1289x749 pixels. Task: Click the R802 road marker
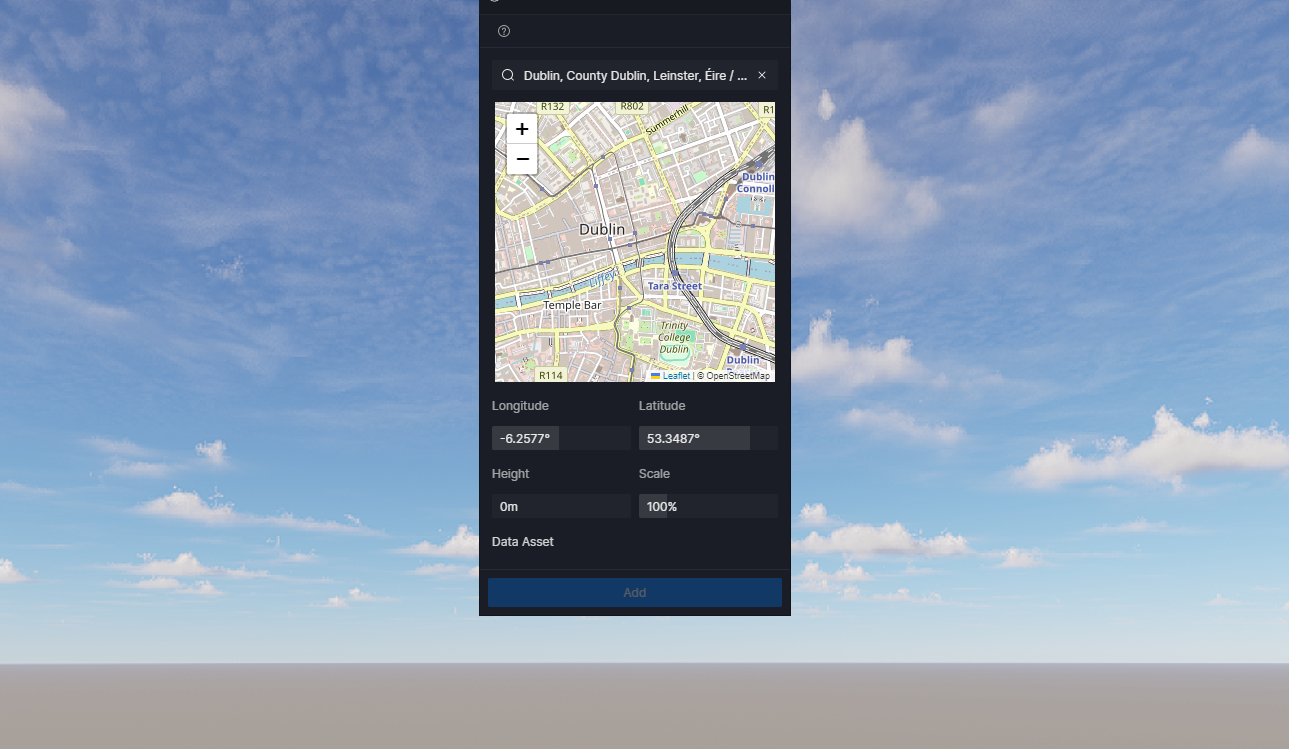pyautogui.click(x=632, y=106)
